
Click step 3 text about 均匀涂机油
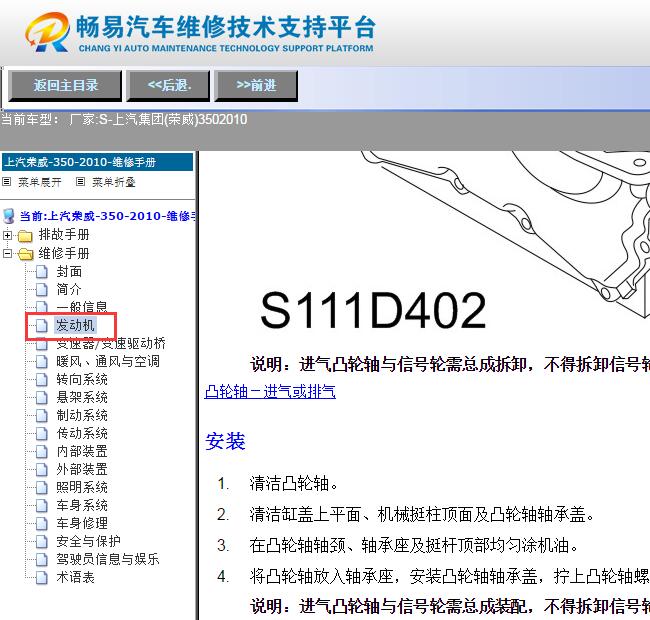413,545
